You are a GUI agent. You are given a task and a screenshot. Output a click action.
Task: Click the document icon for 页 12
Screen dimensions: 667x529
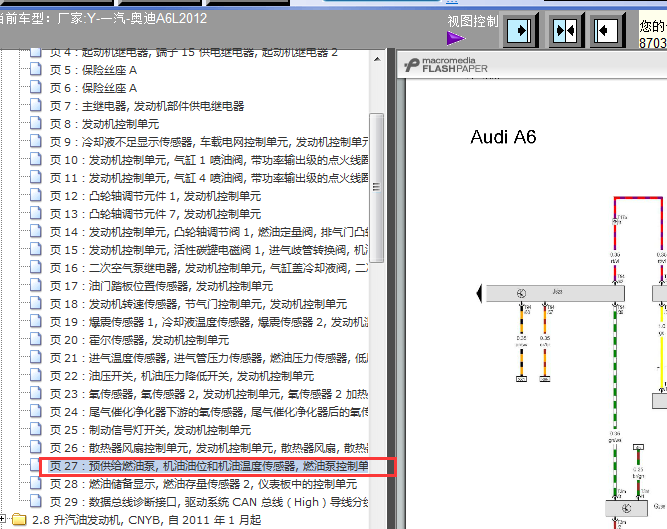[36, 195]
